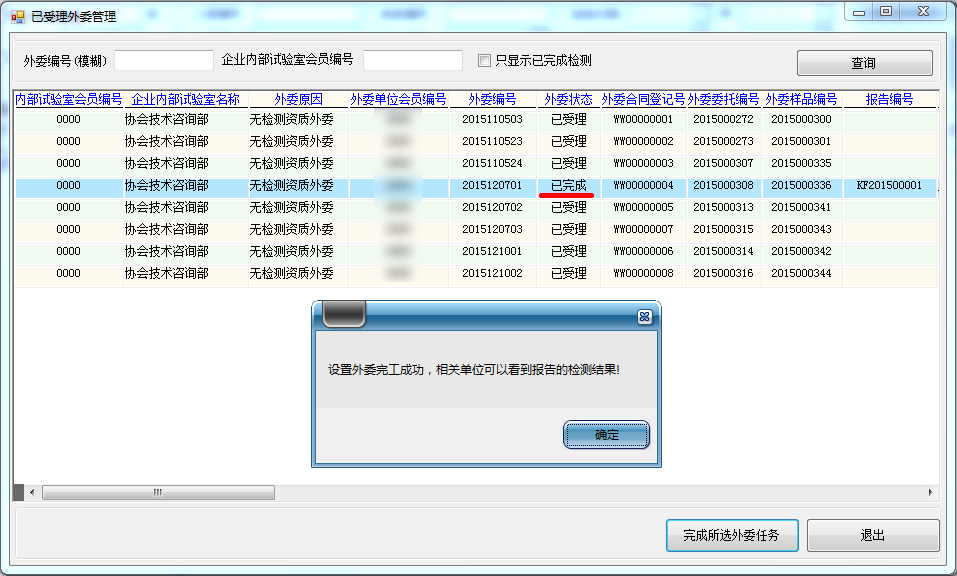This screenshot has width=957, height=576.
Task: Sort by 外委编号 column header
Action: pyautogui.click(x=492, y=99)
